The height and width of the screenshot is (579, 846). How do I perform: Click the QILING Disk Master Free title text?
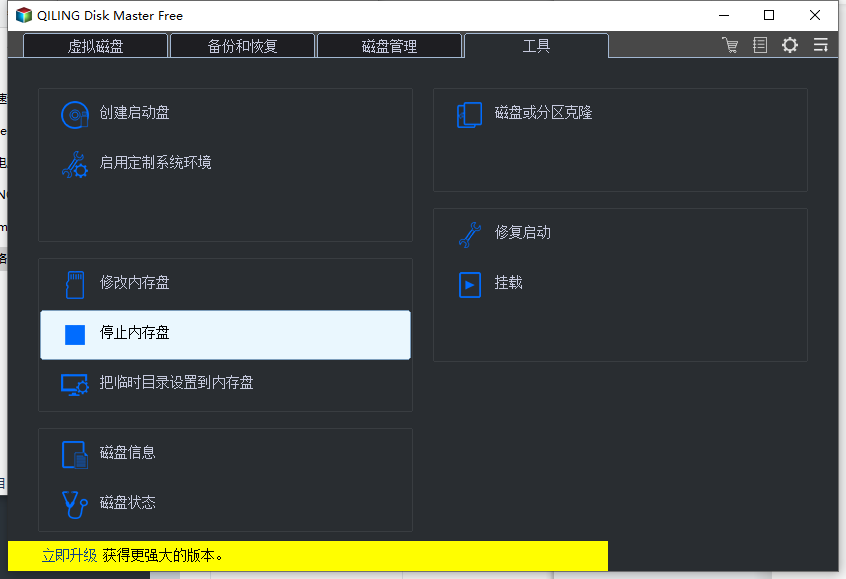(x=110, y=16)
